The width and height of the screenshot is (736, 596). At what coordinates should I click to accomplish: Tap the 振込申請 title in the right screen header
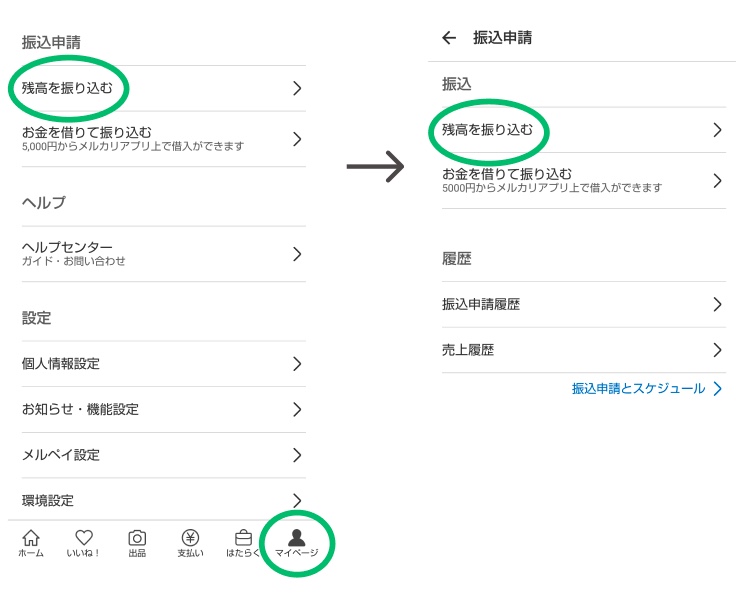(x=502, y=38)
